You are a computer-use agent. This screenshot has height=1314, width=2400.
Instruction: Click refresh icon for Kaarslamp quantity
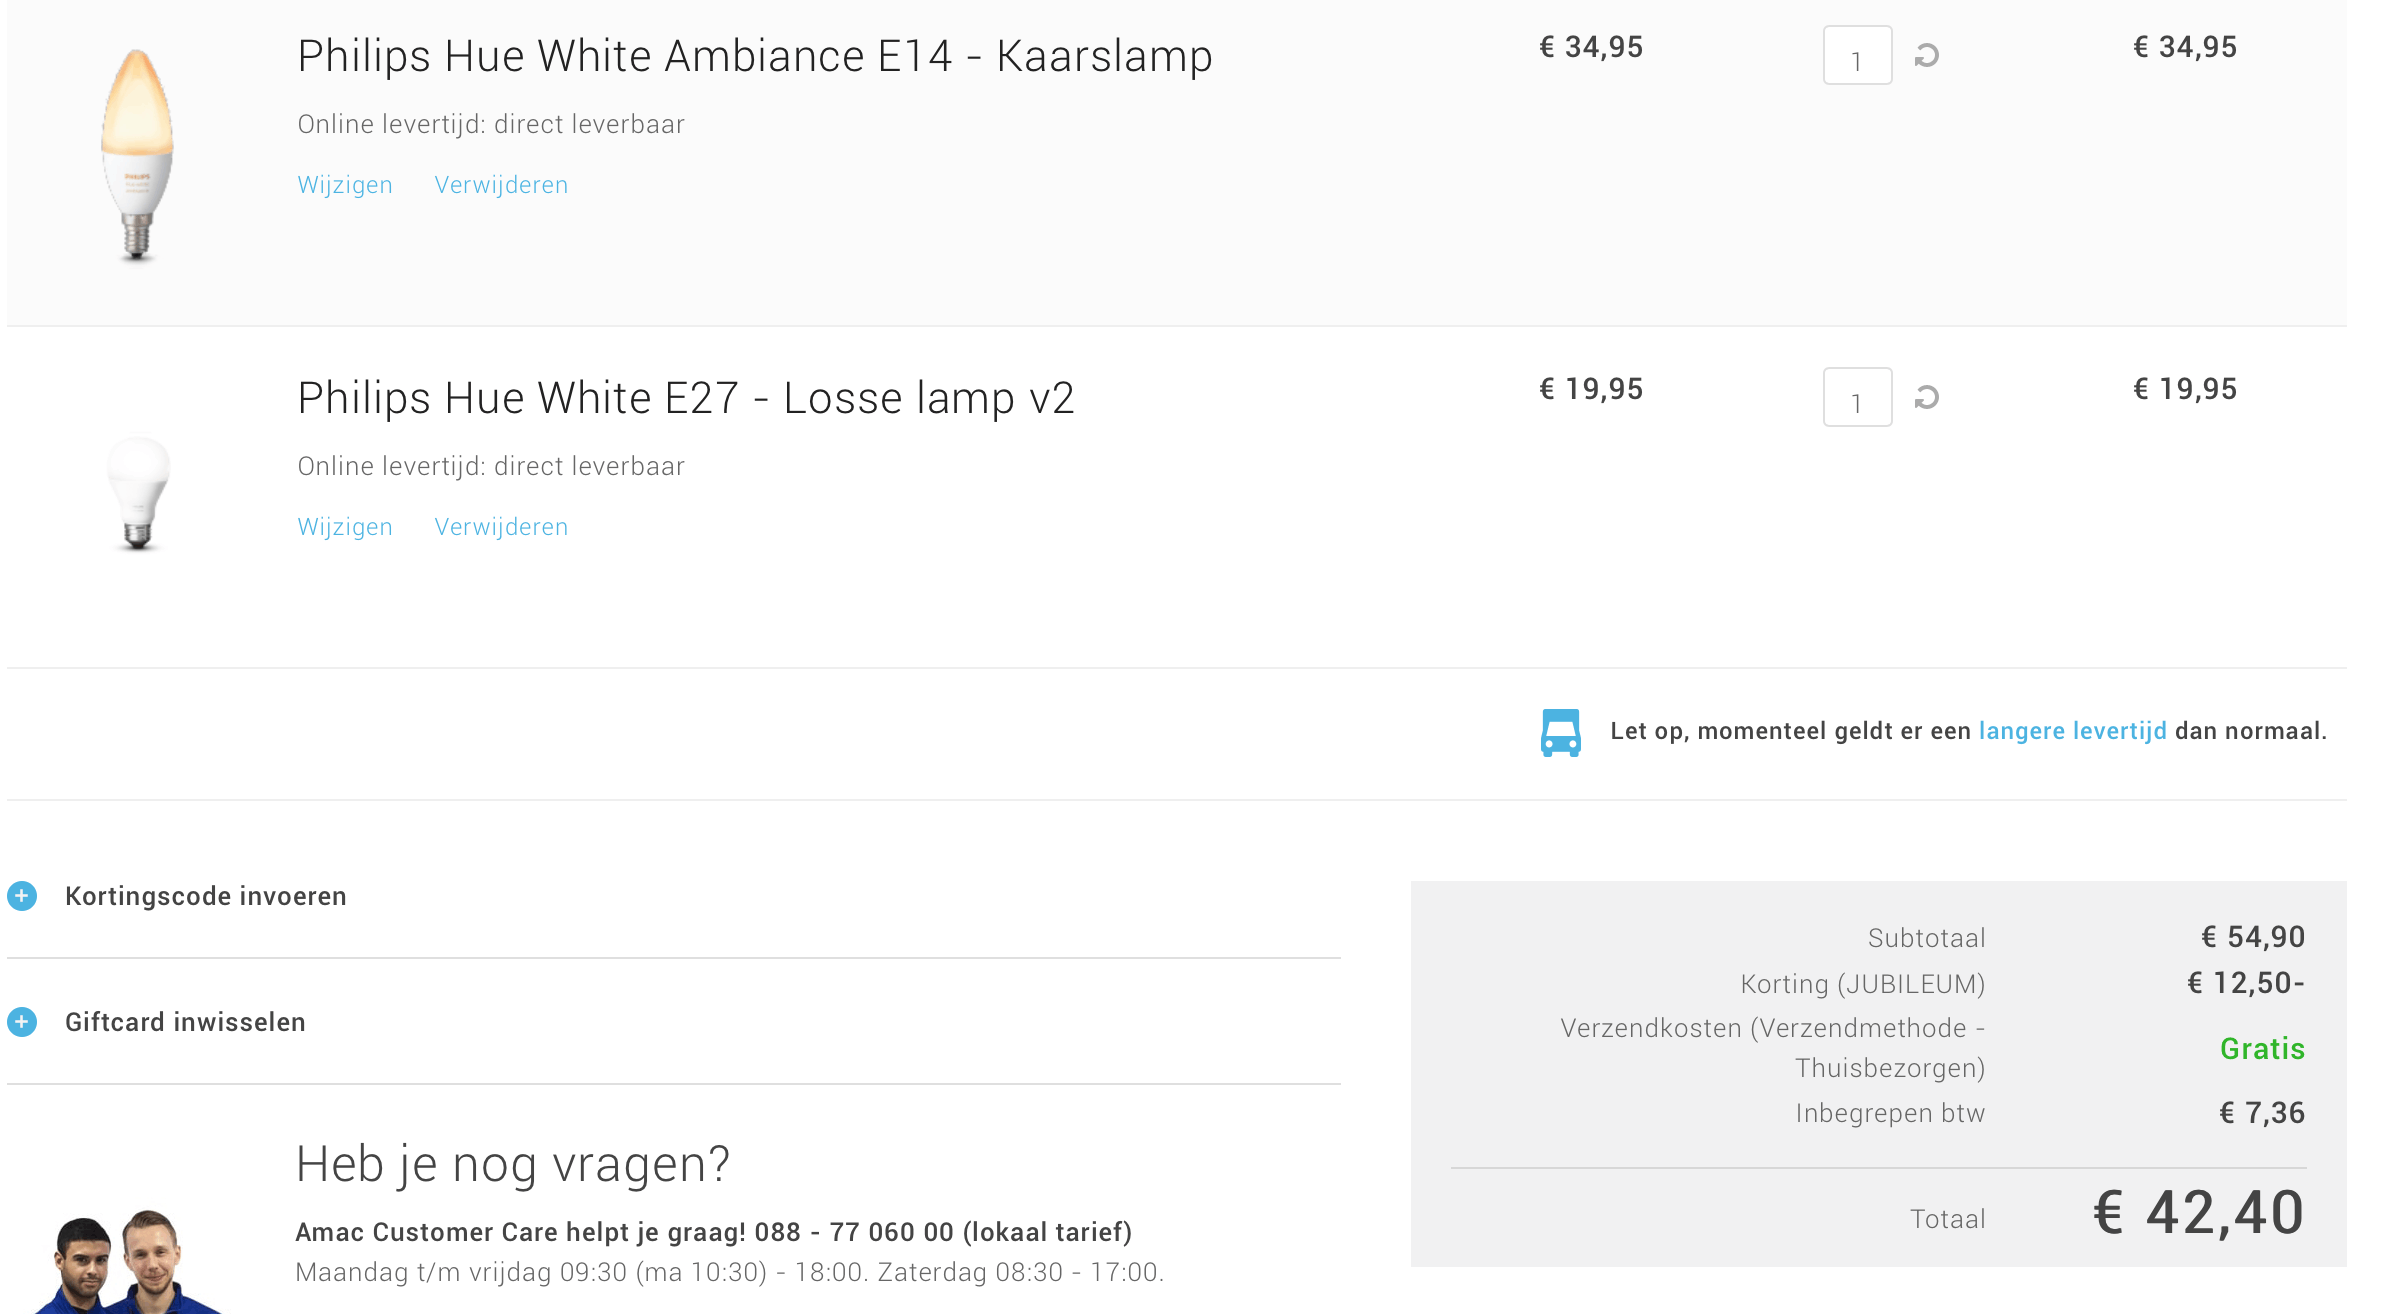point(1926,56)
